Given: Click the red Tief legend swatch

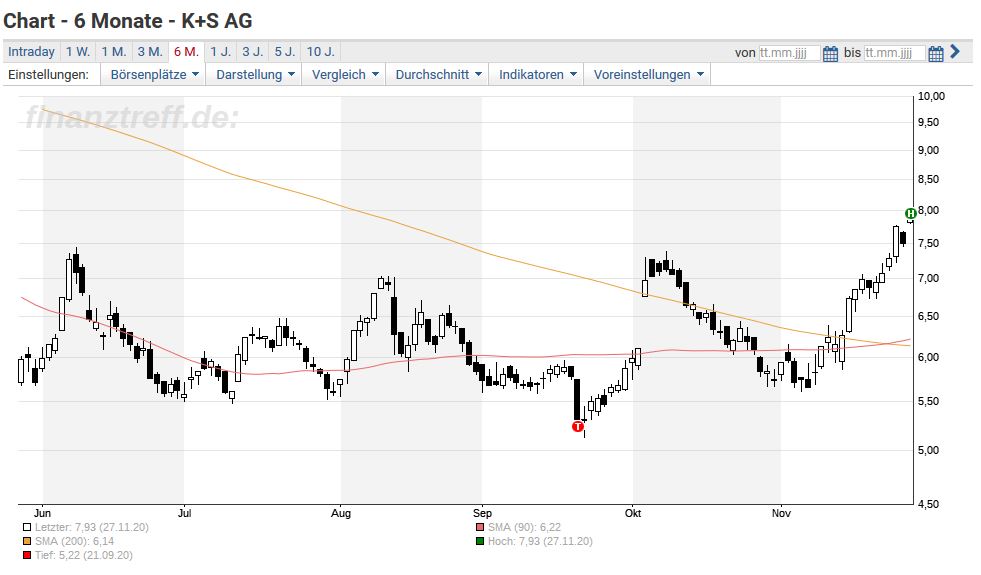Looking at the screenshot, I should pyautogui.click(x=26, y=555).
